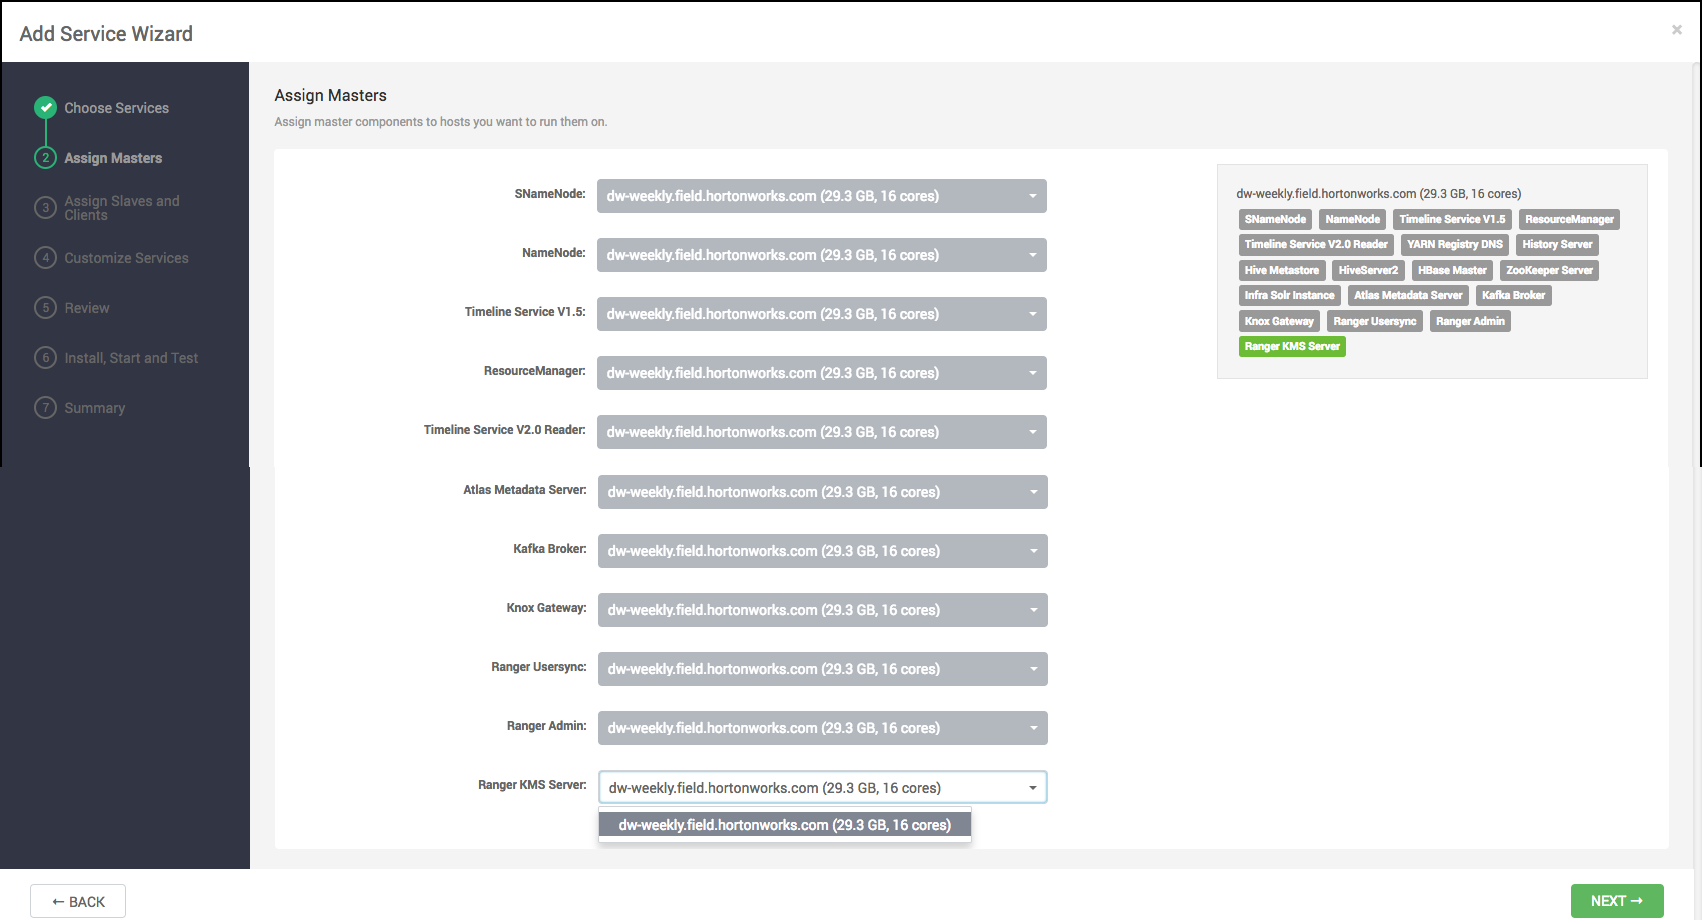The height and width of the screenshot is (920, 1702).
Task: Click the SNameNode tag in host summary
Action: 1275,219
